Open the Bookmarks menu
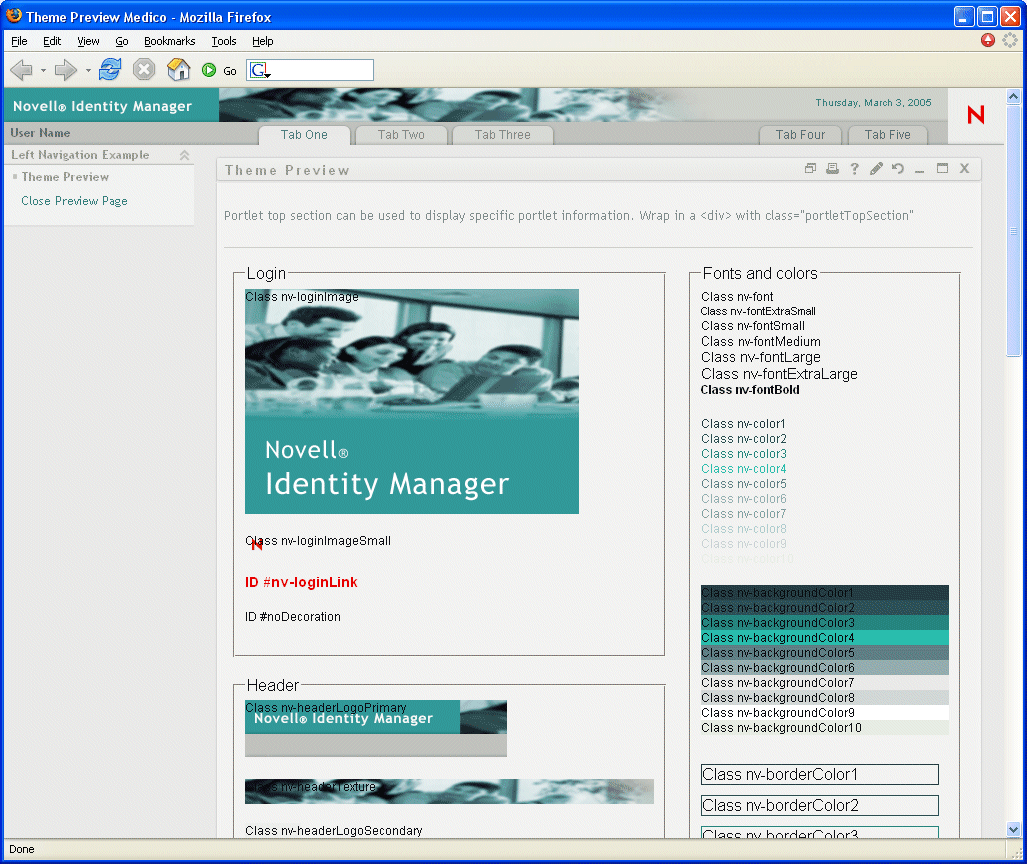The image size is (1027, 864). click(x=169, y=41)
